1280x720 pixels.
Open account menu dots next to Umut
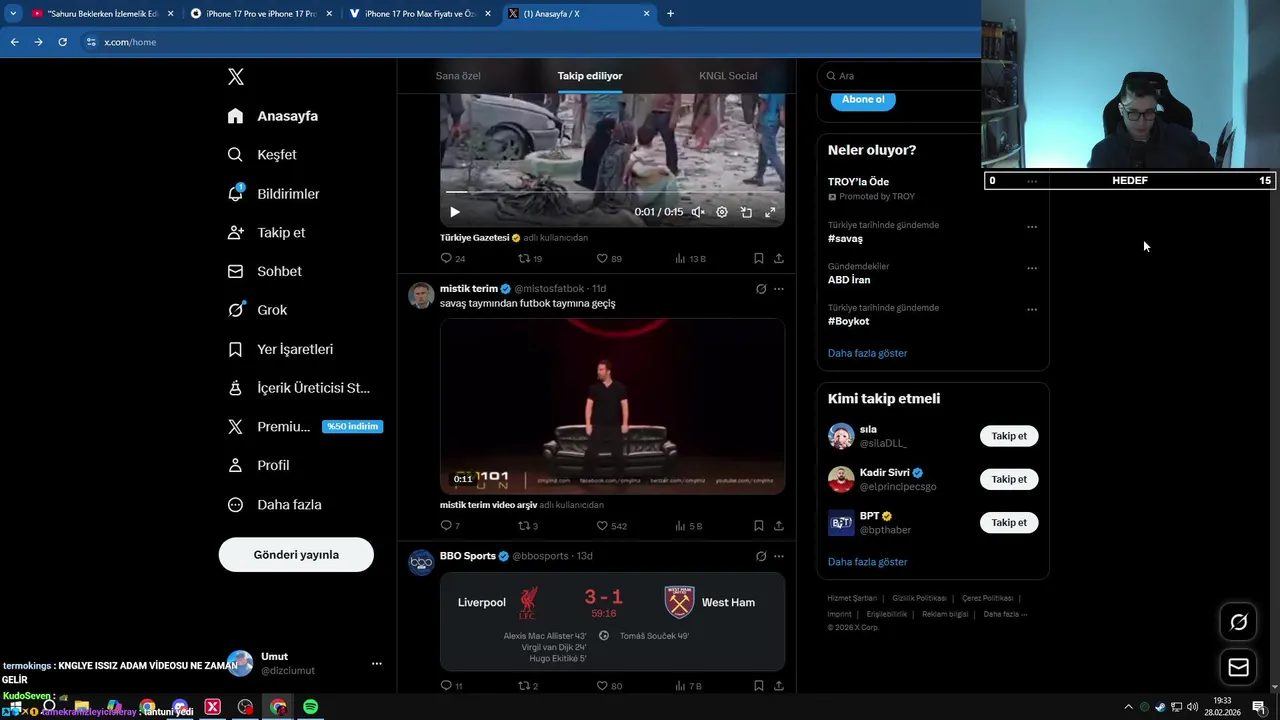click(x=377, y=664)
